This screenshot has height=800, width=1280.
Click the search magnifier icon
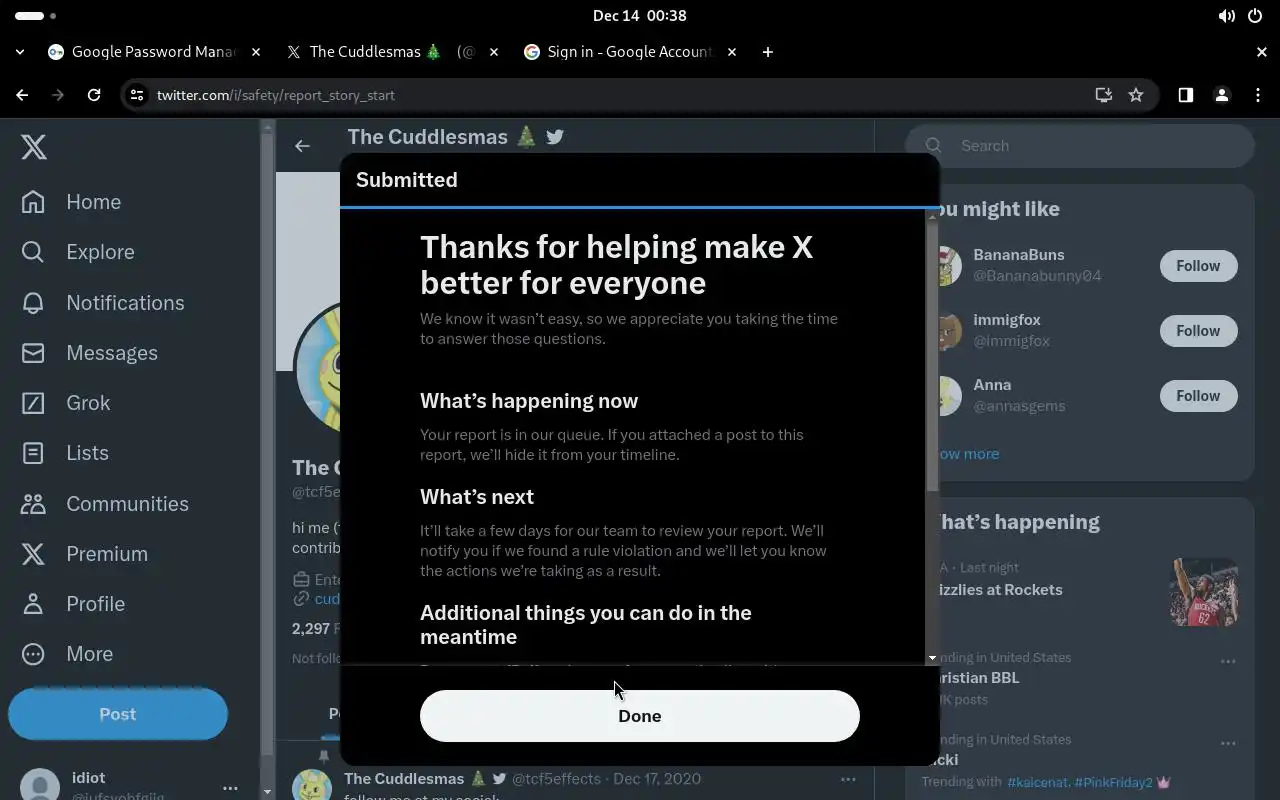934,146
